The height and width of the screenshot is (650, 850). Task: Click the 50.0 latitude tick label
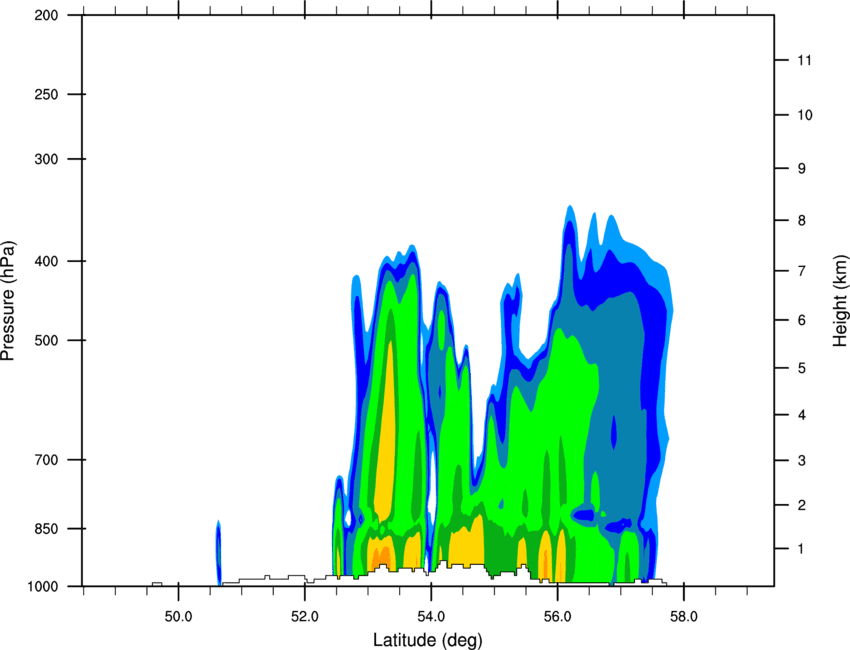pyautogui.click(x=178, y=617)
